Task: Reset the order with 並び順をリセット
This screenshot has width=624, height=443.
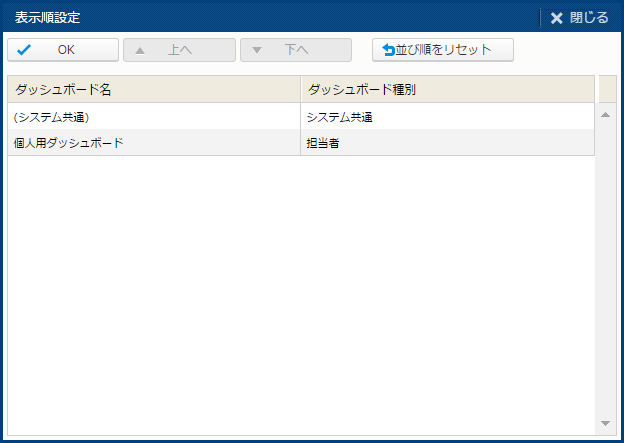Action: pyautogui.click(x=443, y=50)
